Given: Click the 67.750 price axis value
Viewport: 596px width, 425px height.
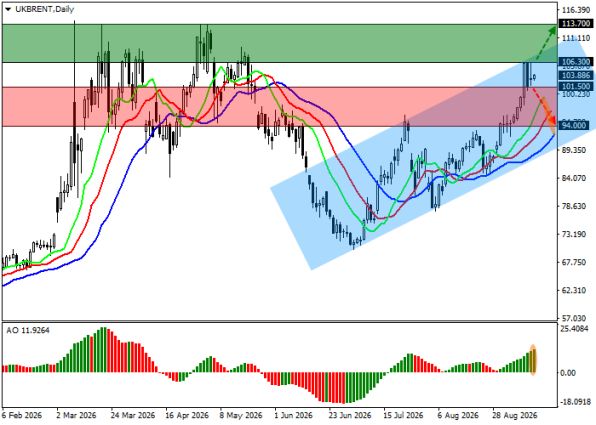Looking at the screenshot, I should coord(574,262).
